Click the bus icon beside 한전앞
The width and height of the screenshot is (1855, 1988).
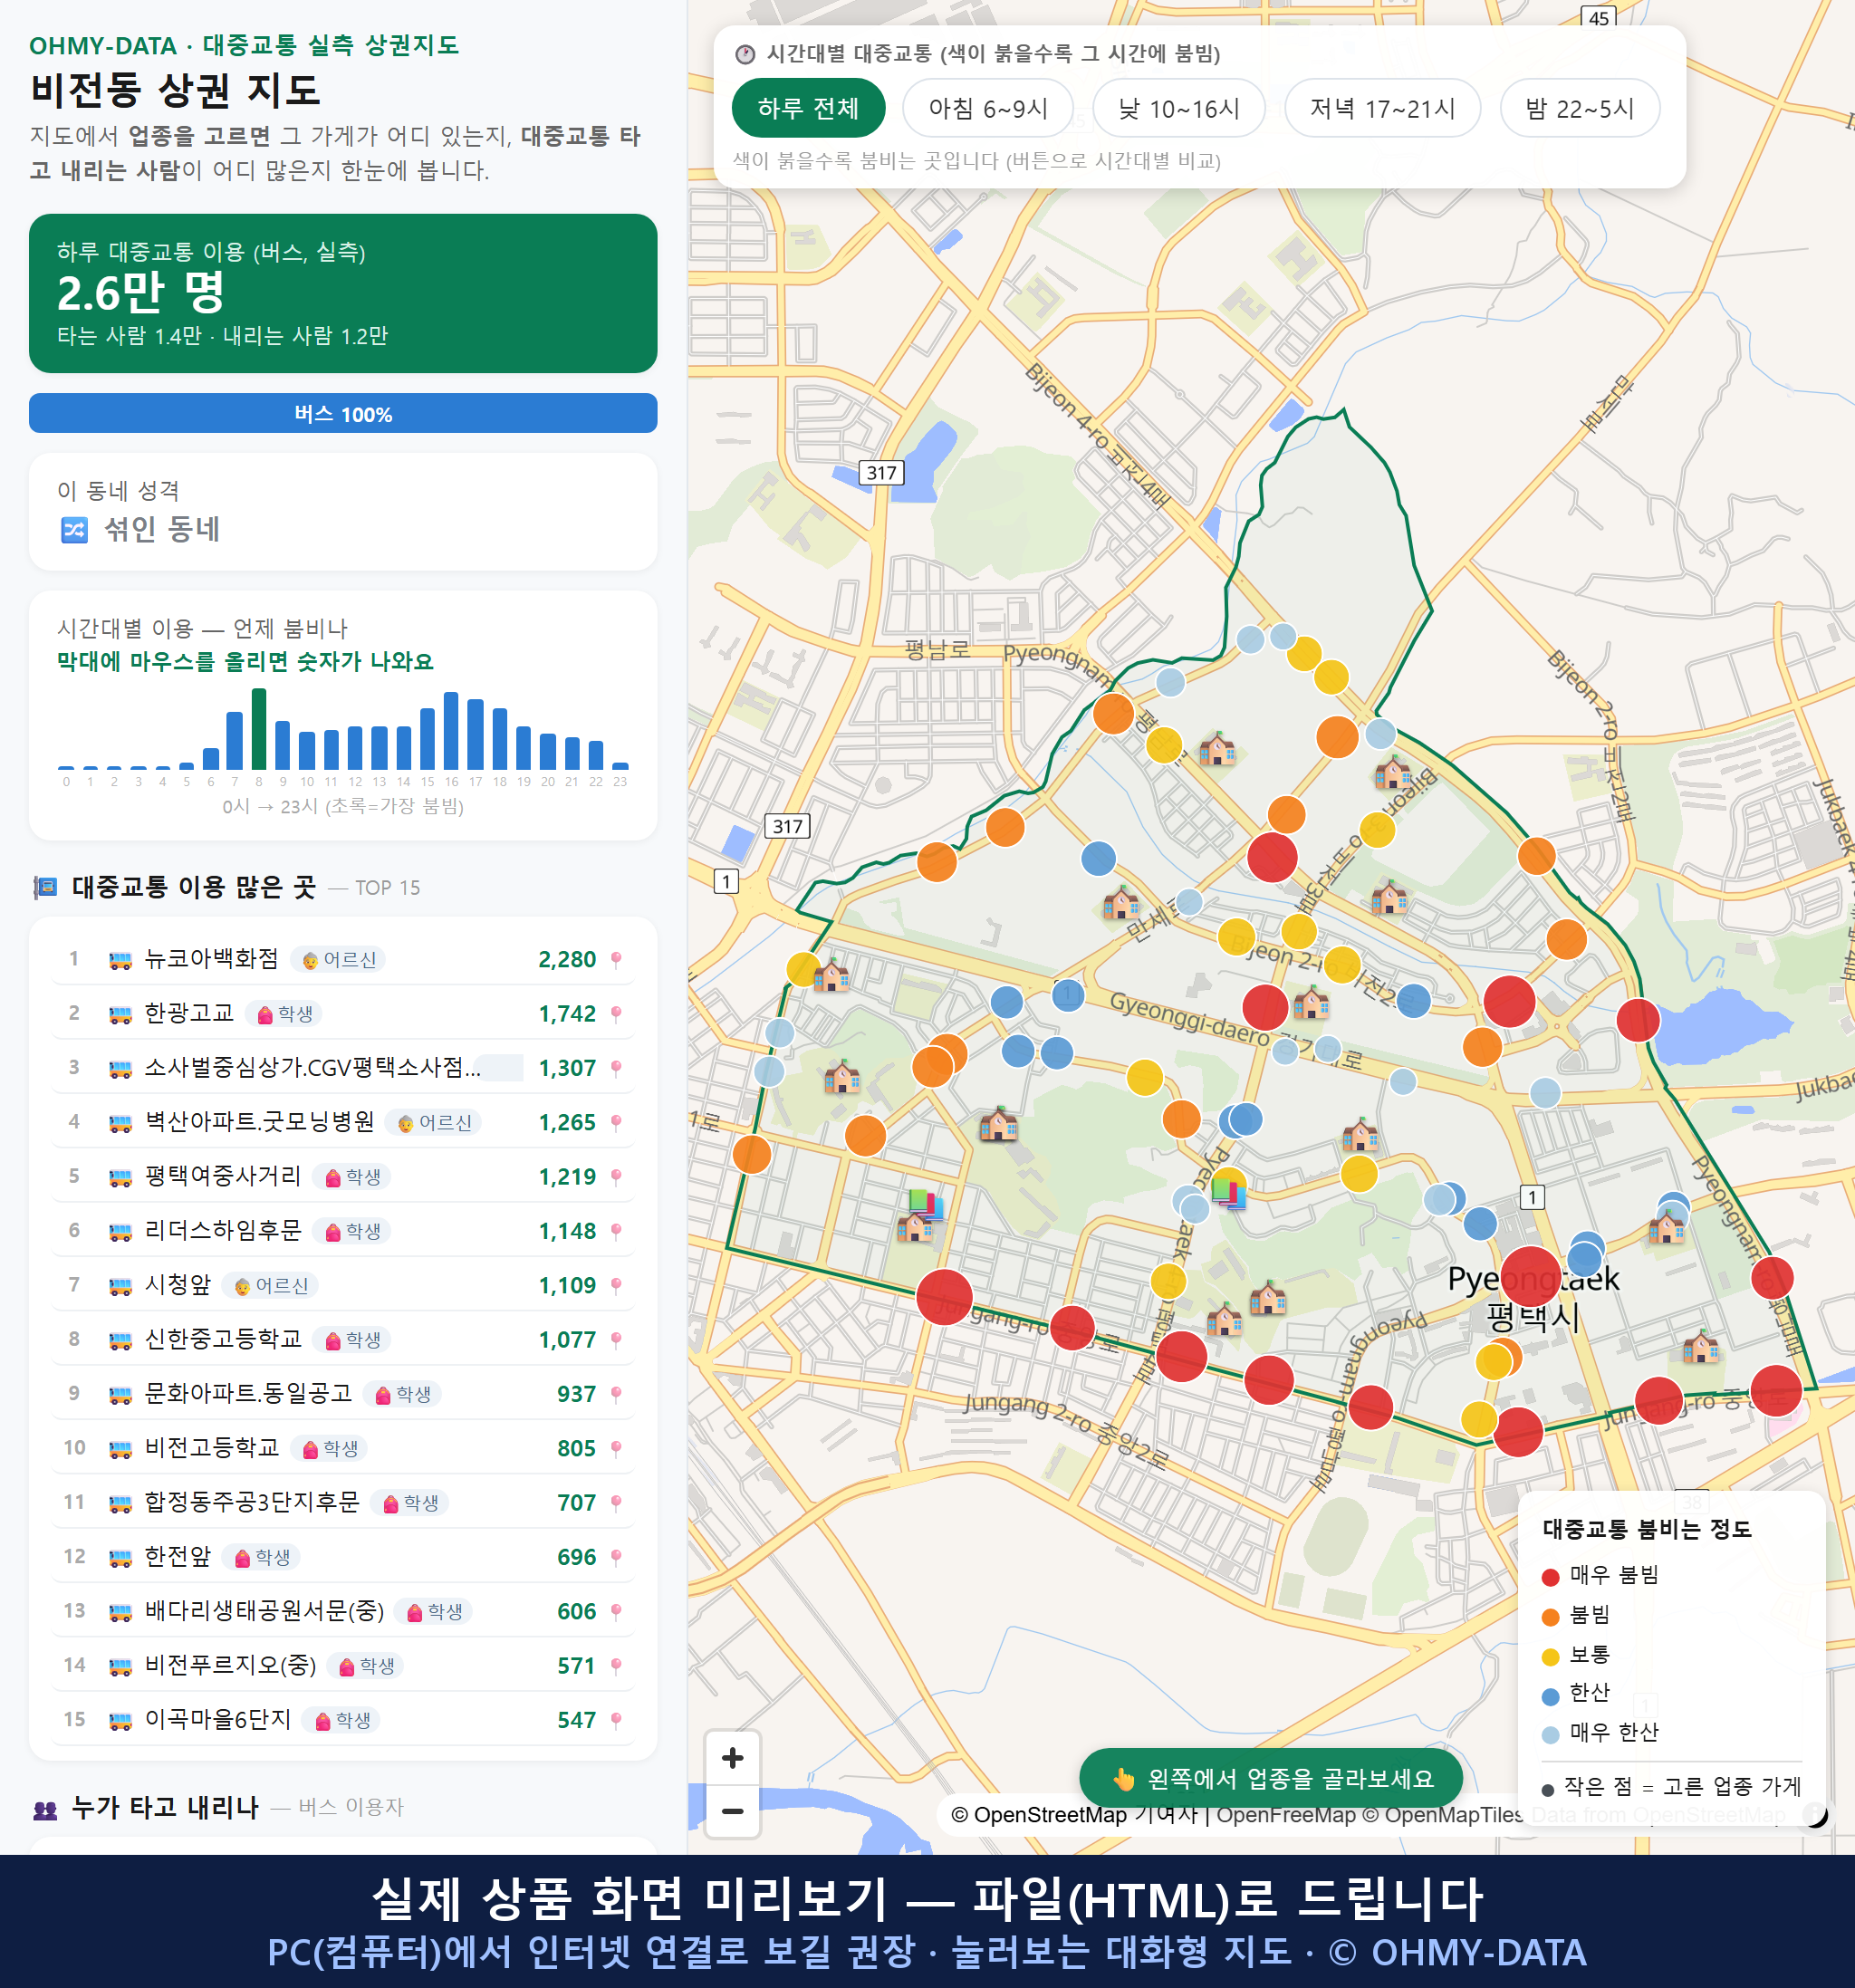(120, 1558)
